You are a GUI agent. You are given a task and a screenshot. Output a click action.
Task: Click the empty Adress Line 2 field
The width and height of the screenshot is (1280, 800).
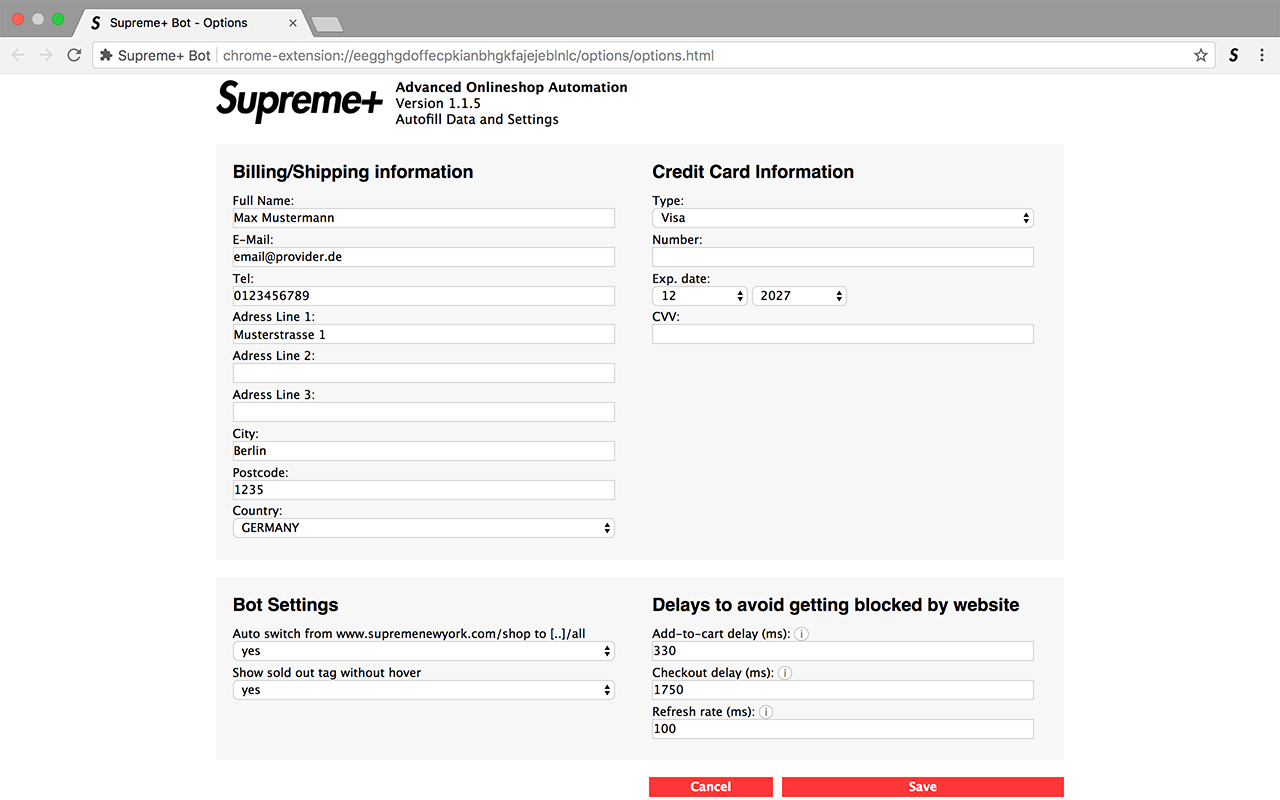click(424, 373)
